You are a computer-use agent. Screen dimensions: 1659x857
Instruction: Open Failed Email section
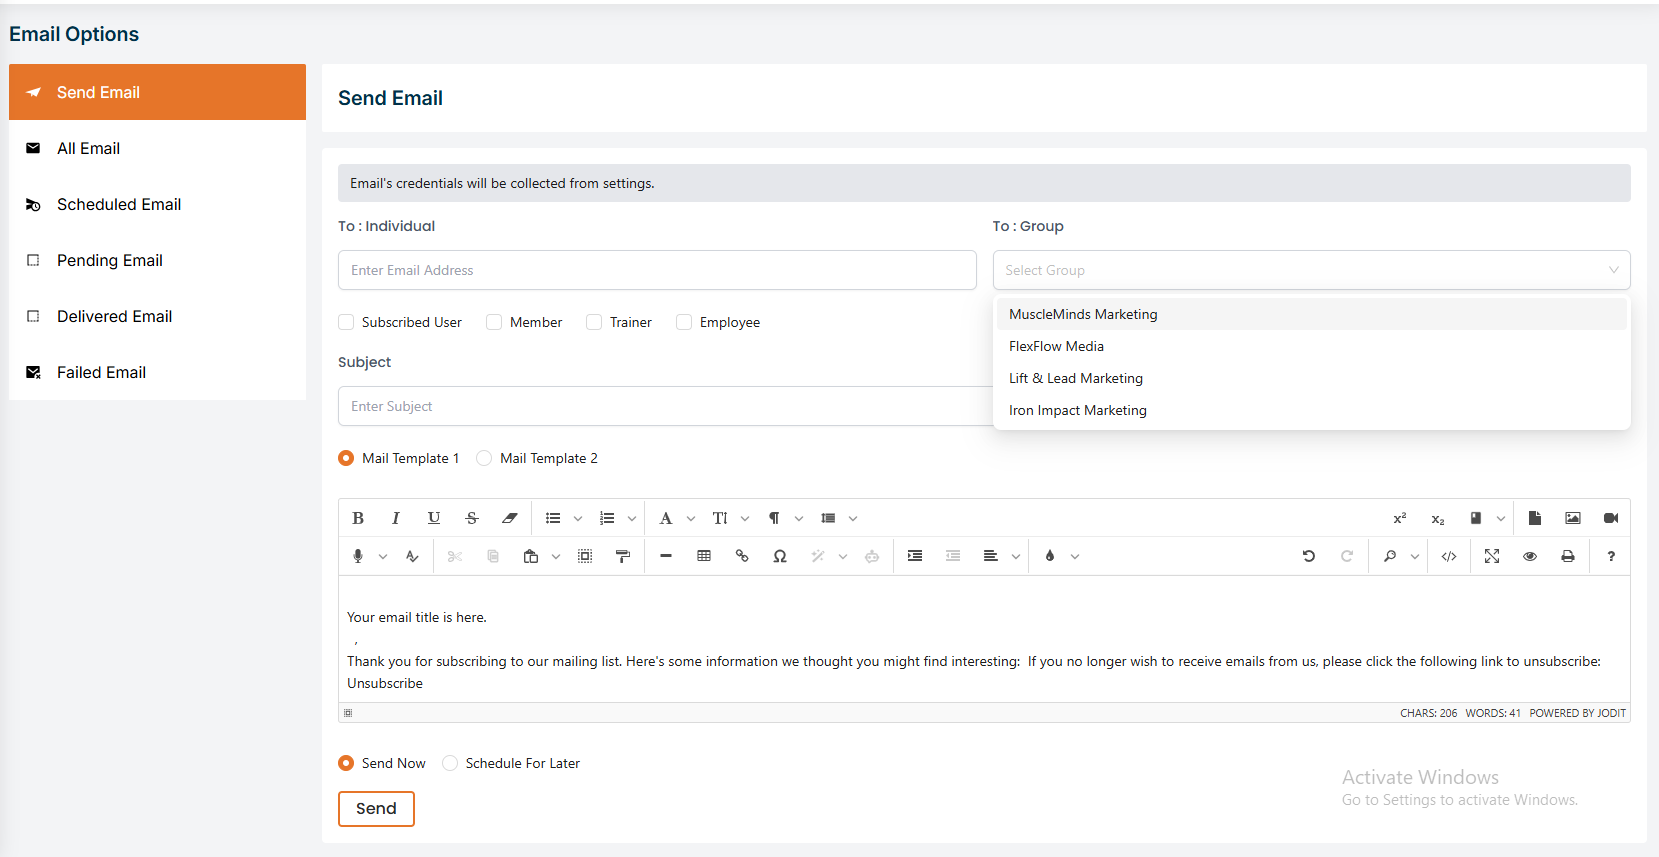point(157,372)
